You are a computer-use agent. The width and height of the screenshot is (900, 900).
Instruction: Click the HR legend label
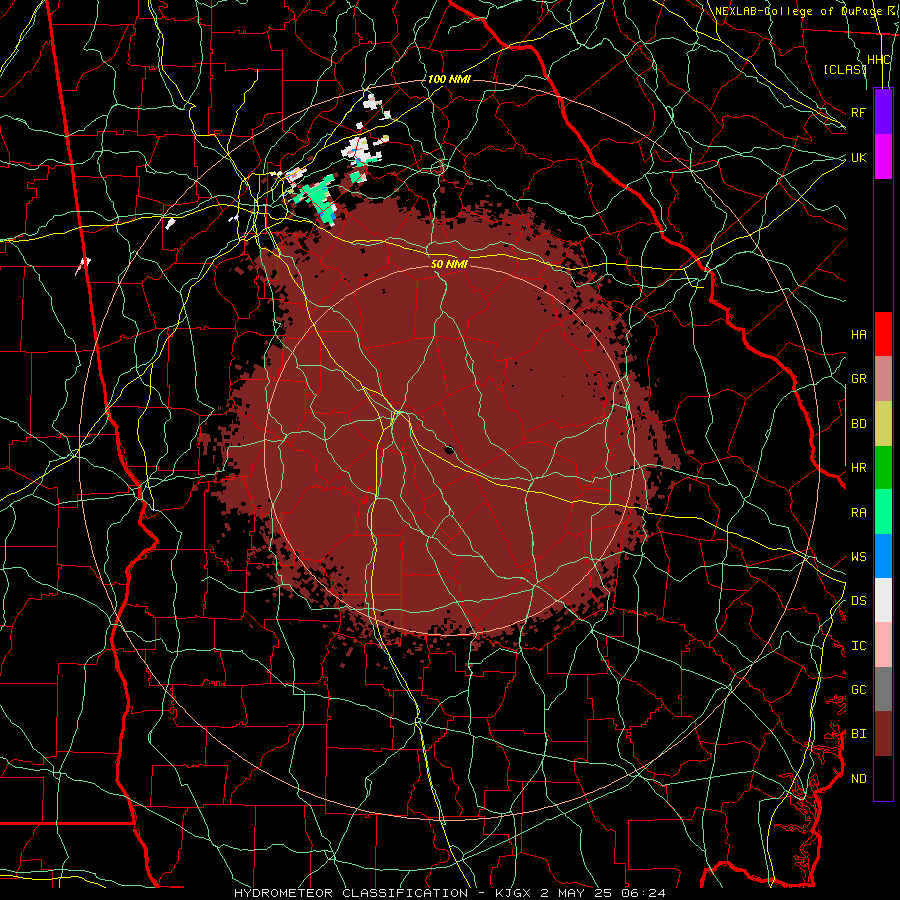[858, 468]
